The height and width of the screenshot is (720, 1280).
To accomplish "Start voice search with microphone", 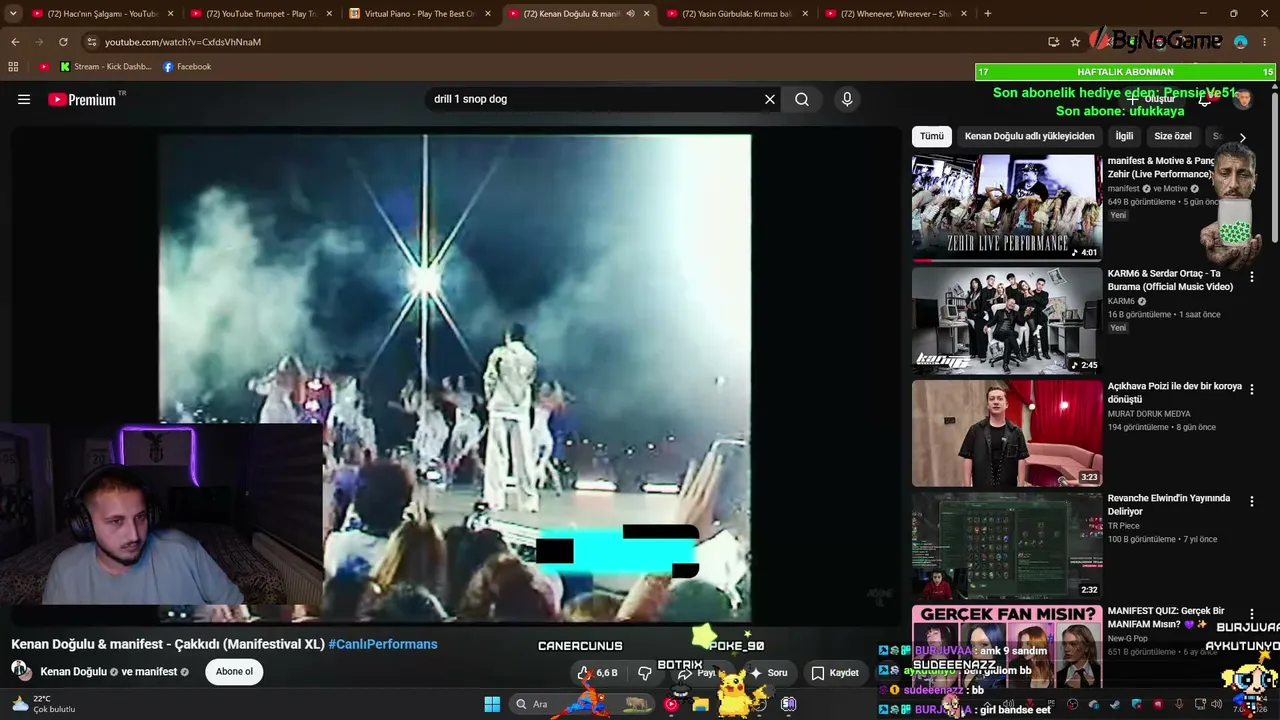I will [847, 99].
